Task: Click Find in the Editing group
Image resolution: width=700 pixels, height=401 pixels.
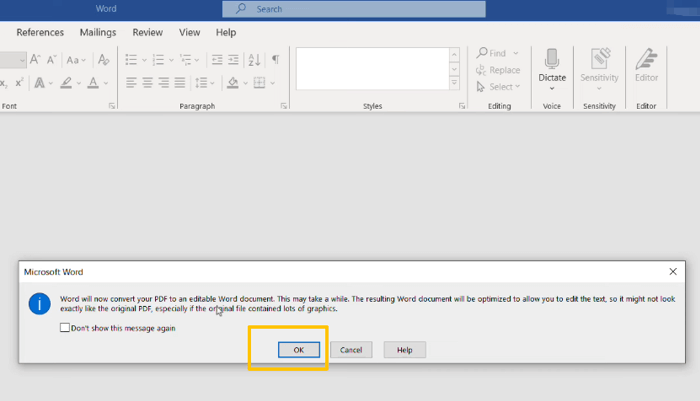Action: tap(491, 53)
